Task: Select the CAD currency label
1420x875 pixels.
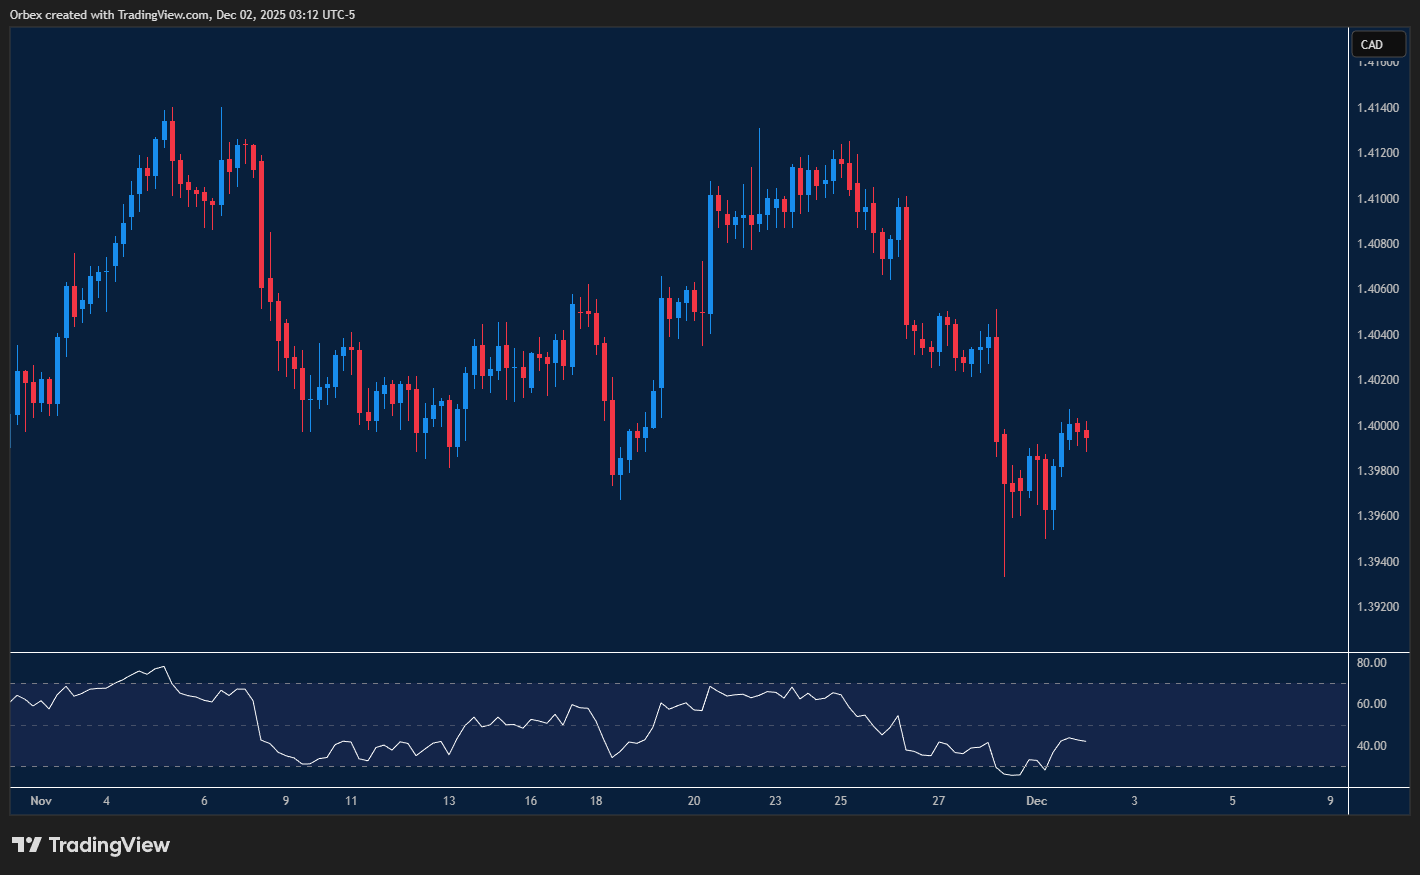Action: (x=1378, y=44)
